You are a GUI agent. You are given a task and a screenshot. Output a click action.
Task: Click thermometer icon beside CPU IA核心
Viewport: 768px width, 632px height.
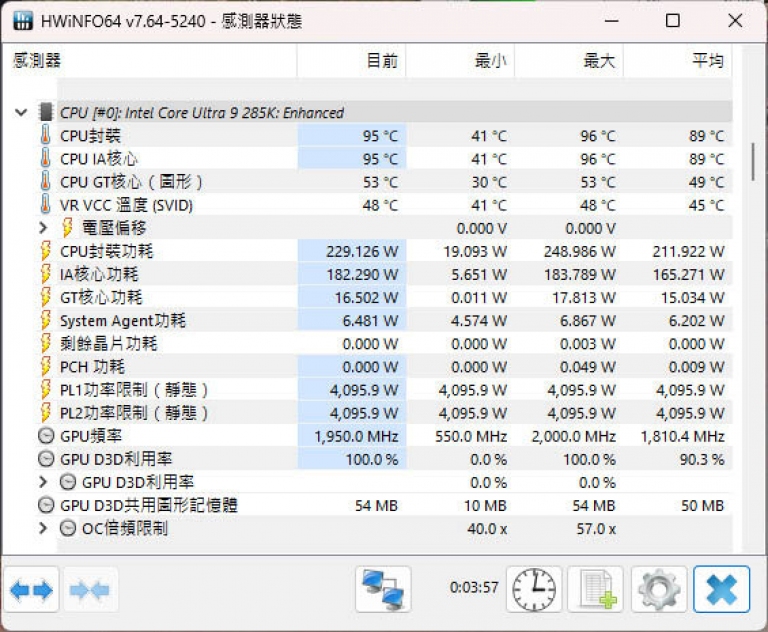coord(46,159)
